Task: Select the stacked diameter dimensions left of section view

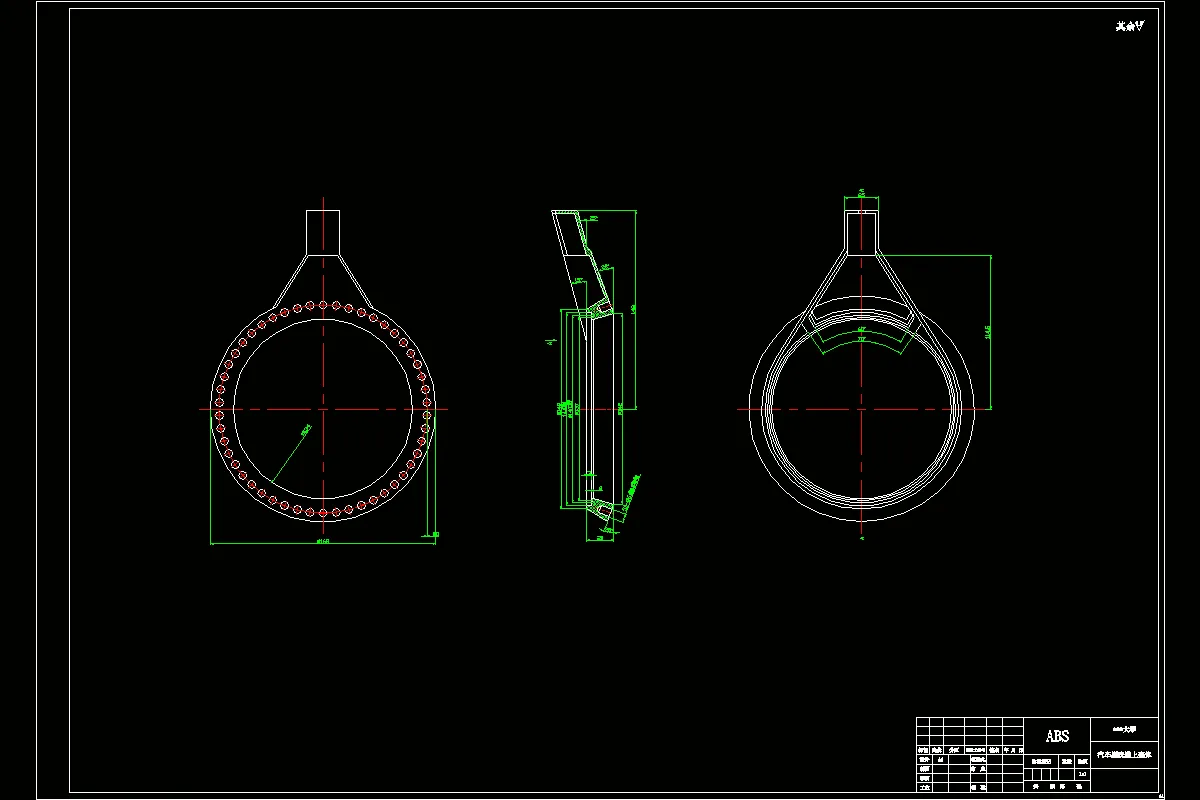Action: coord(568,409)
